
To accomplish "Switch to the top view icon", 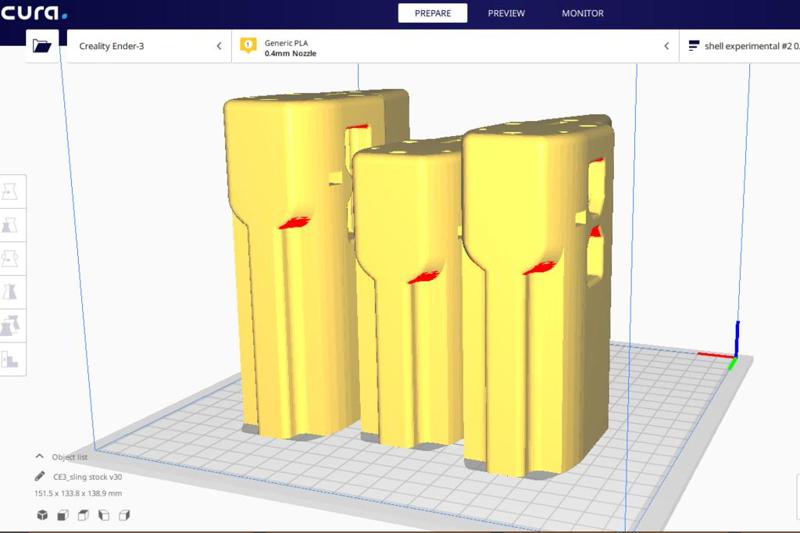I will coord(83,515).
